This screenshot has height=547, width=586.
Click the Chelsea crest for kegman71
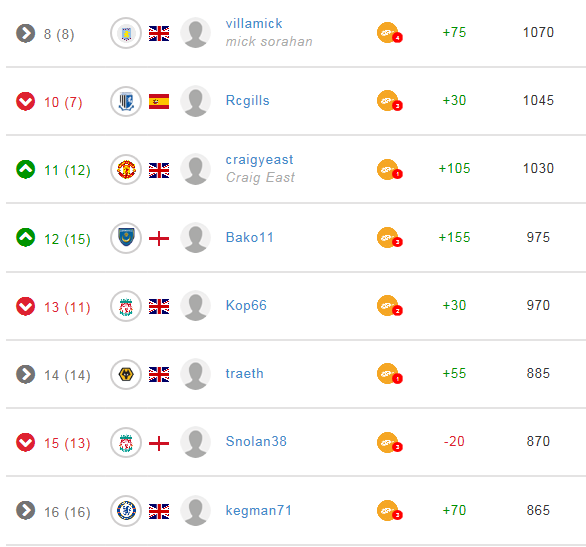point(126,511)
